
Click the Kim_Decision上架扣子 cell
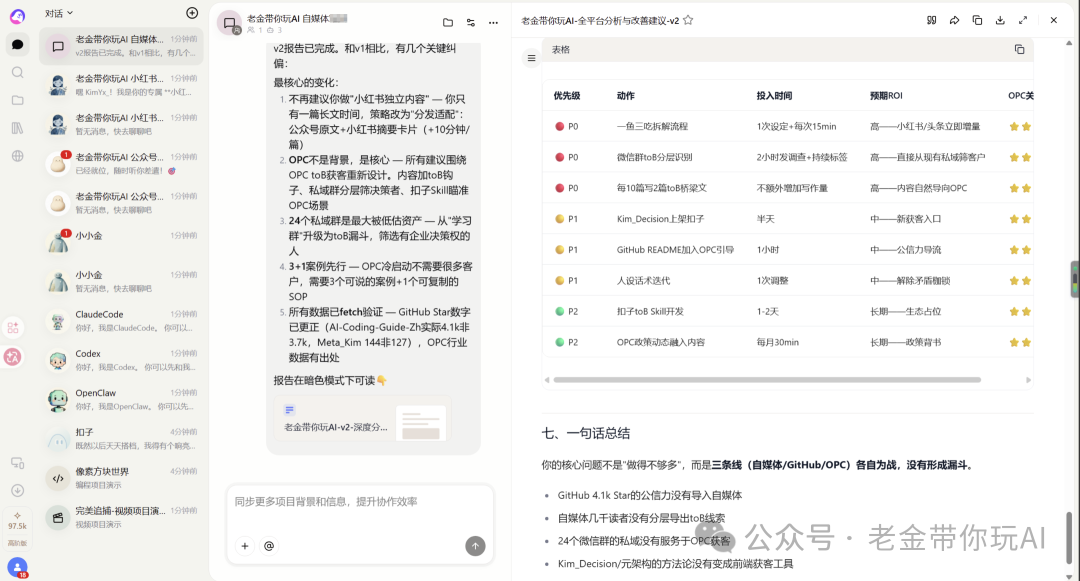click(x=660, y=219)
